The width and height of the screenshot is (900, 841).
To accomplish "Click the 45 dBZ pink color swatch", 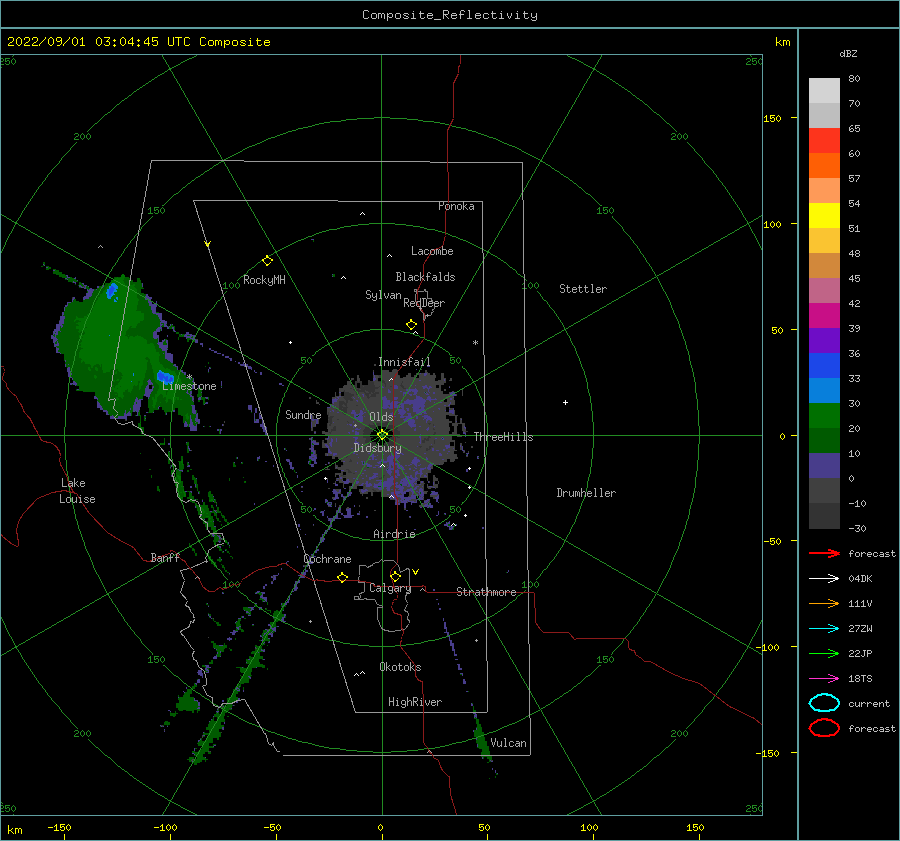I will (824, 290).
